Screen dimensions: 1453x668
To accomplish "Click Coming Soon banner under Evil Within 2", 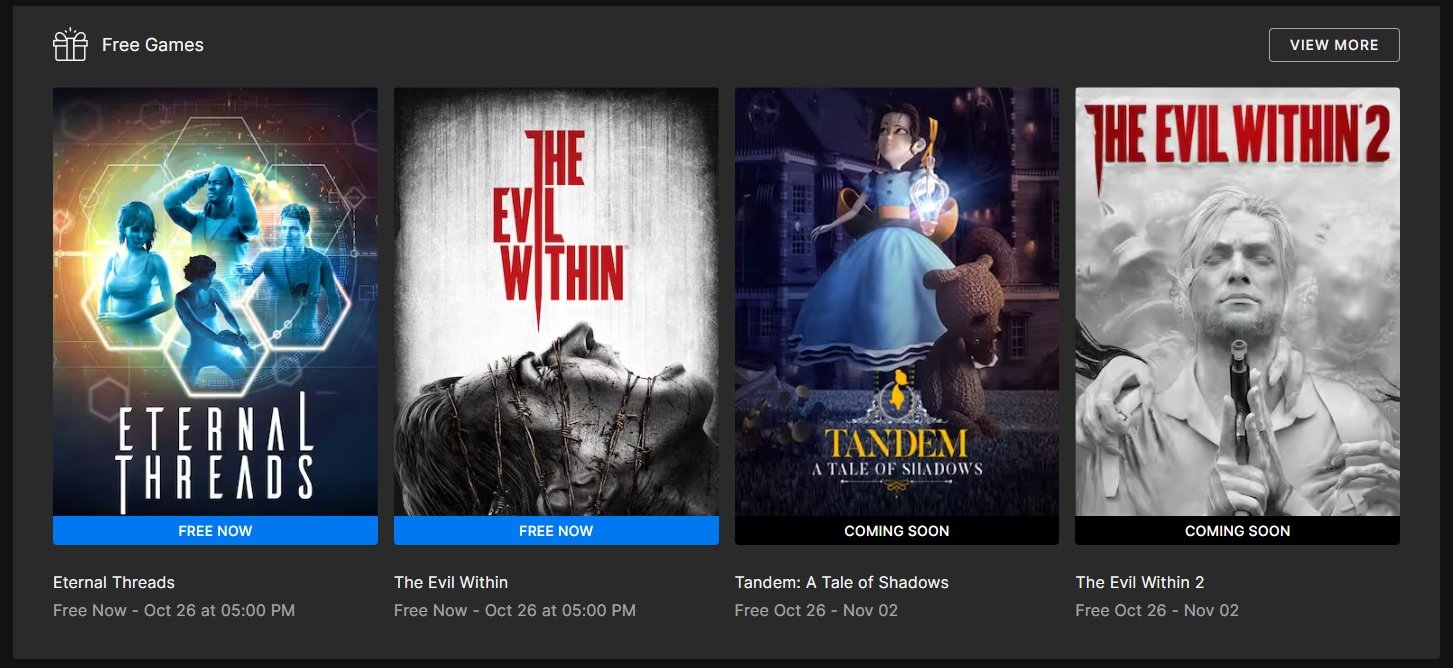I will tap(1237, 531).
